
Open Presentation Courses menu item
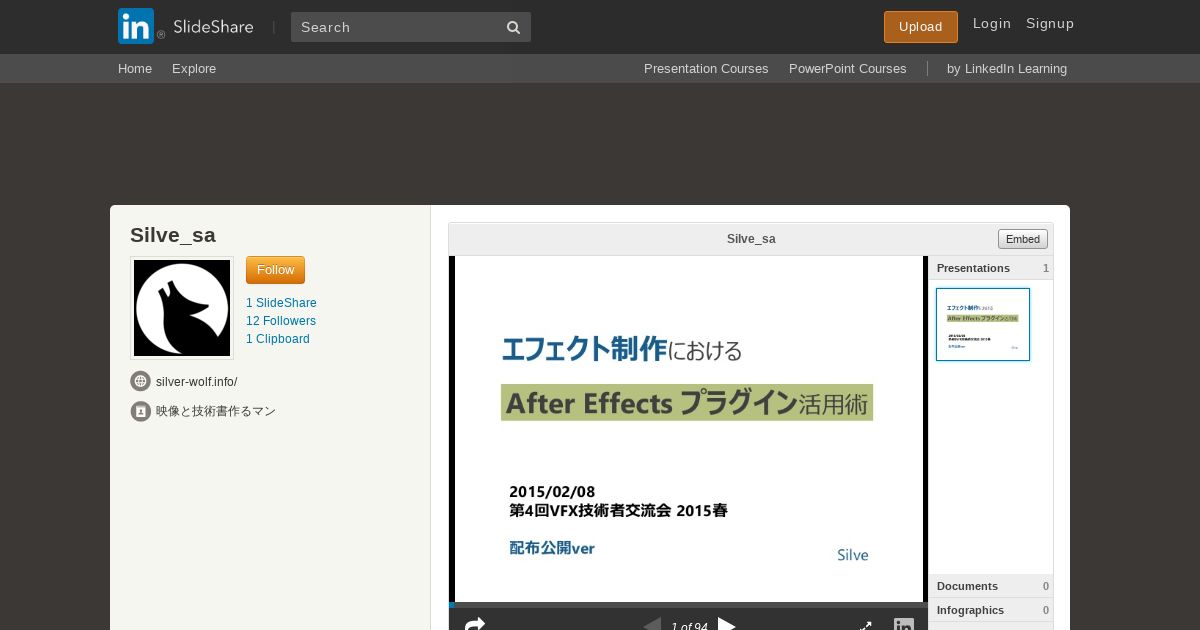706,69
